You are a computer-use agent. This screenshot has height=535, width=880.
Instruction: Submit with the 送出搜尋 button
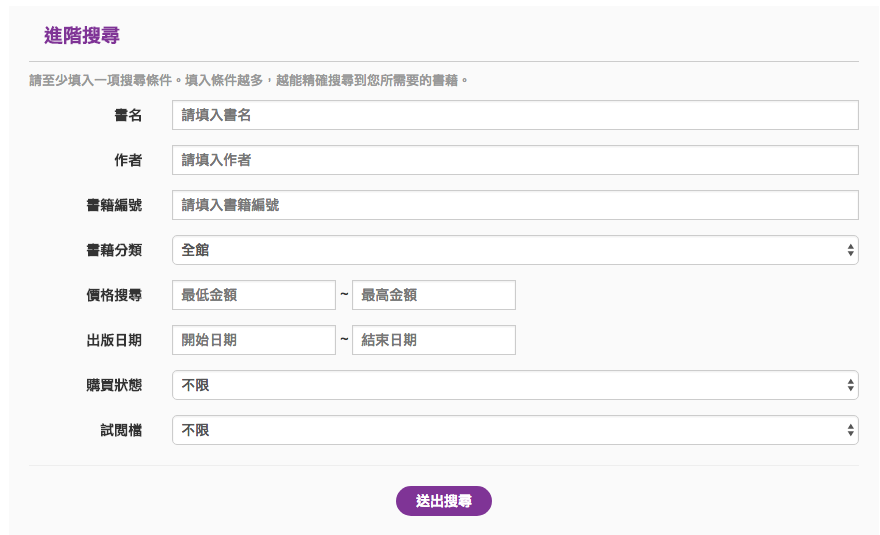[x=444, y=501]
